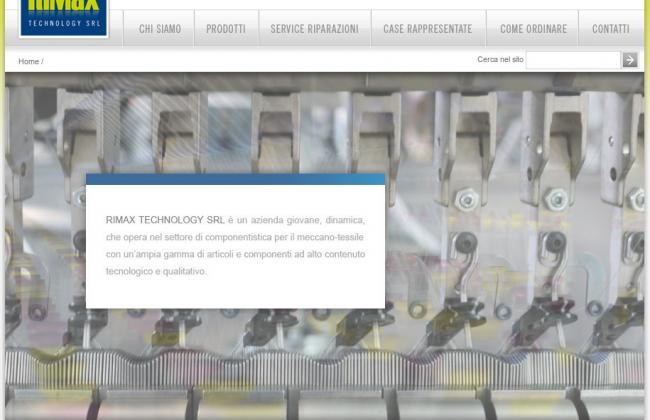Open the Come Ordinare page
This screenshot has height=420, width=650.
pyautogui.click(x=533, y=29)
